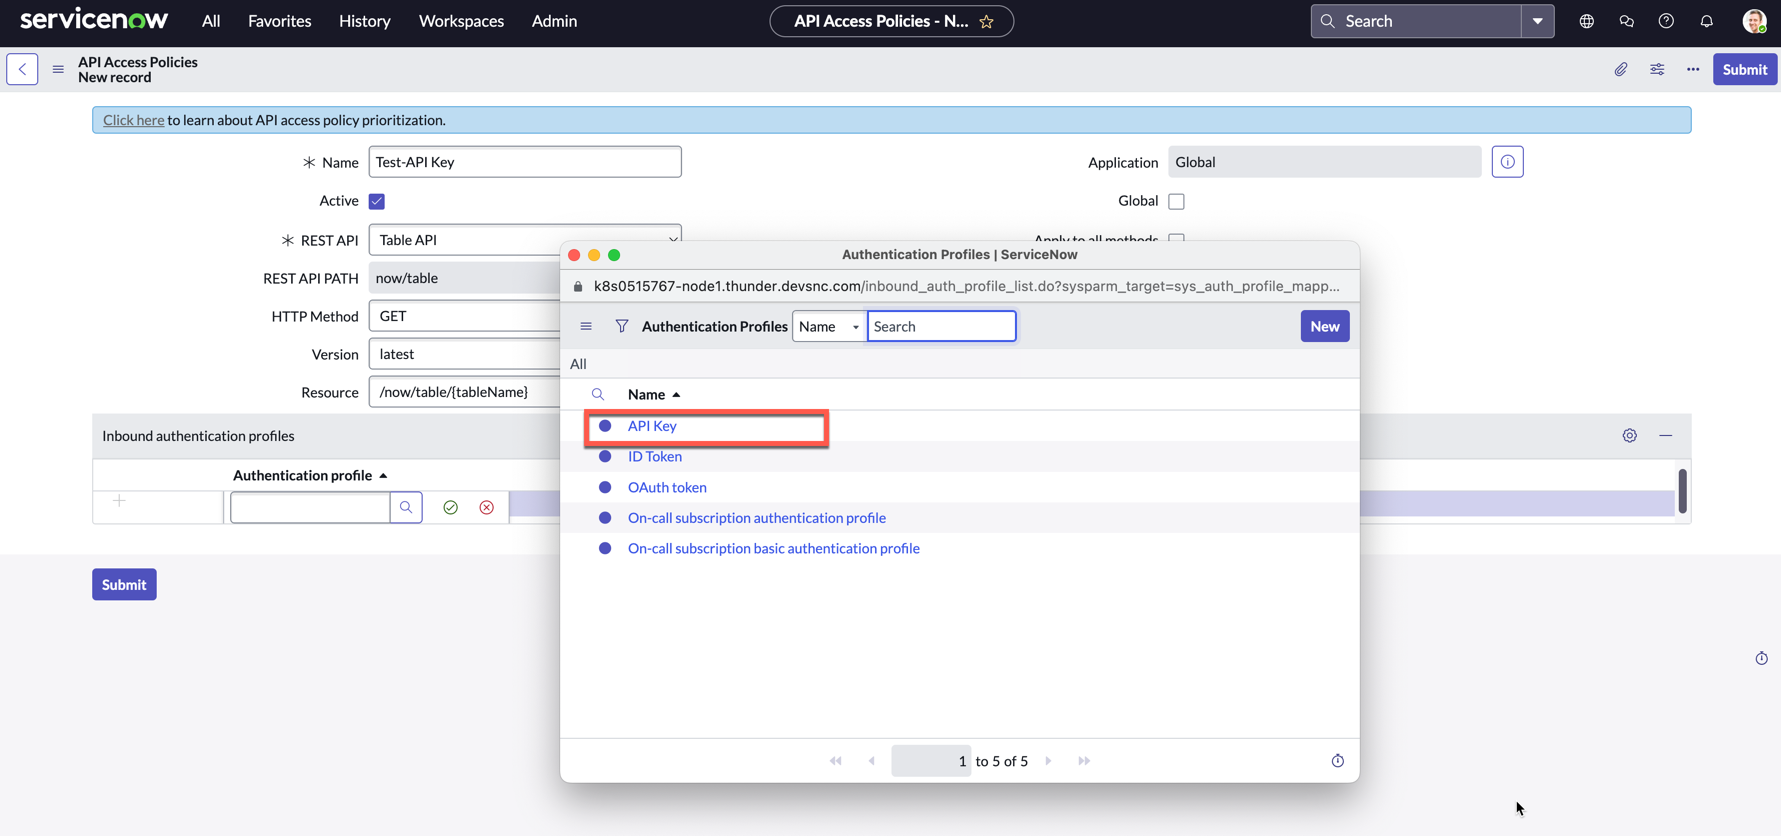Open the Version latest dropdown

(x=465, y=354)
